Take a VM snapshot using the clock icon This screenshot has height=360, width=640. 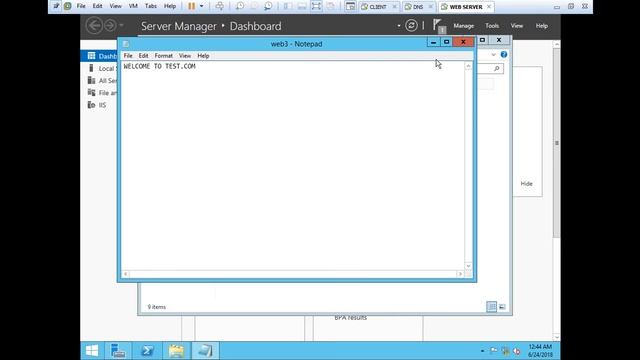point(240,6)
